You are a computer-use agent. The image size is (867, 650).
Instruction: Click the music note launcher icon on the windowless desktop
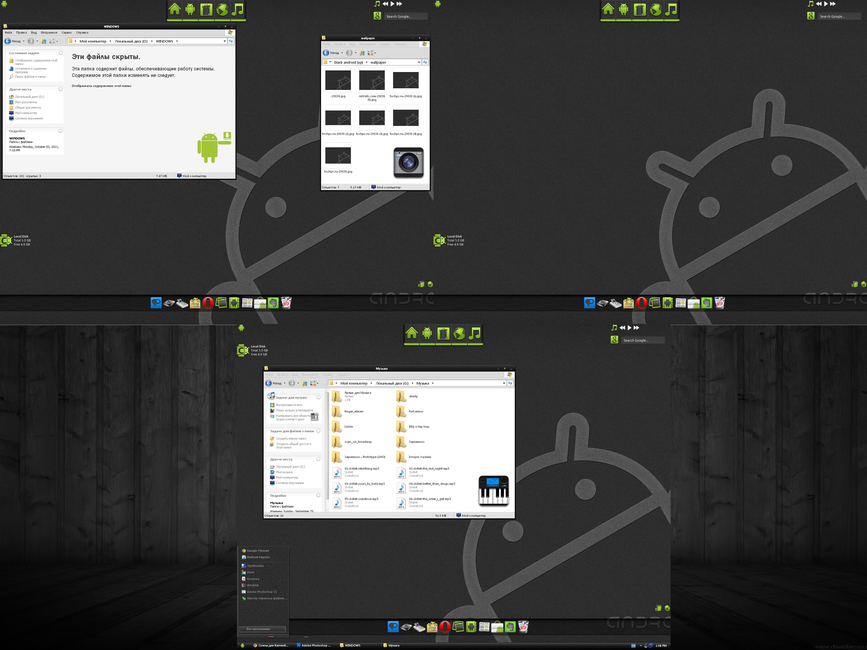click(x=671, y=9)
